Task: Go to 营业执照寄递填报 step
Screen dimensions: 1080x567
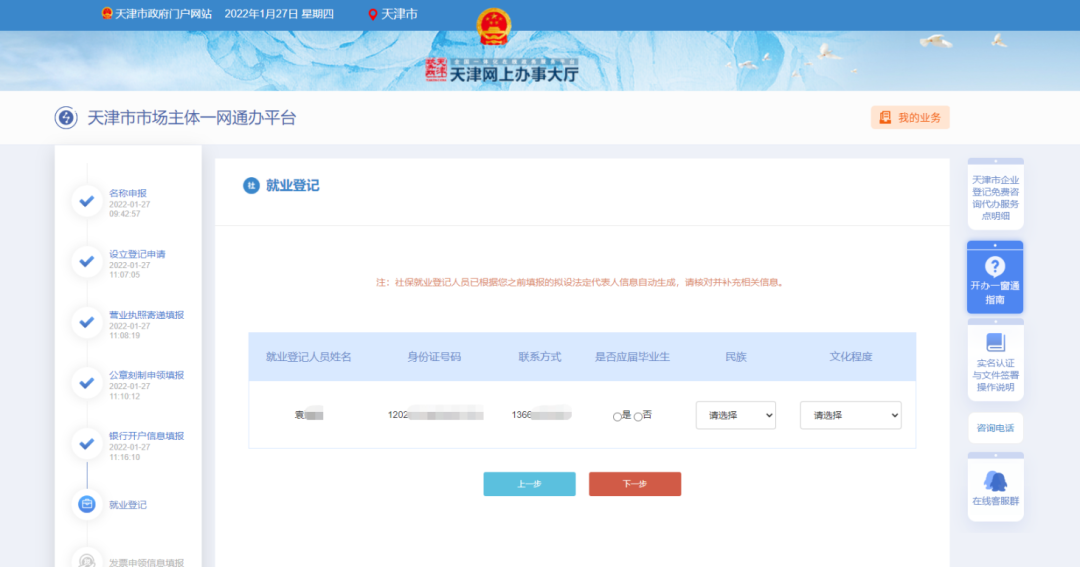Action: point(147,315)
